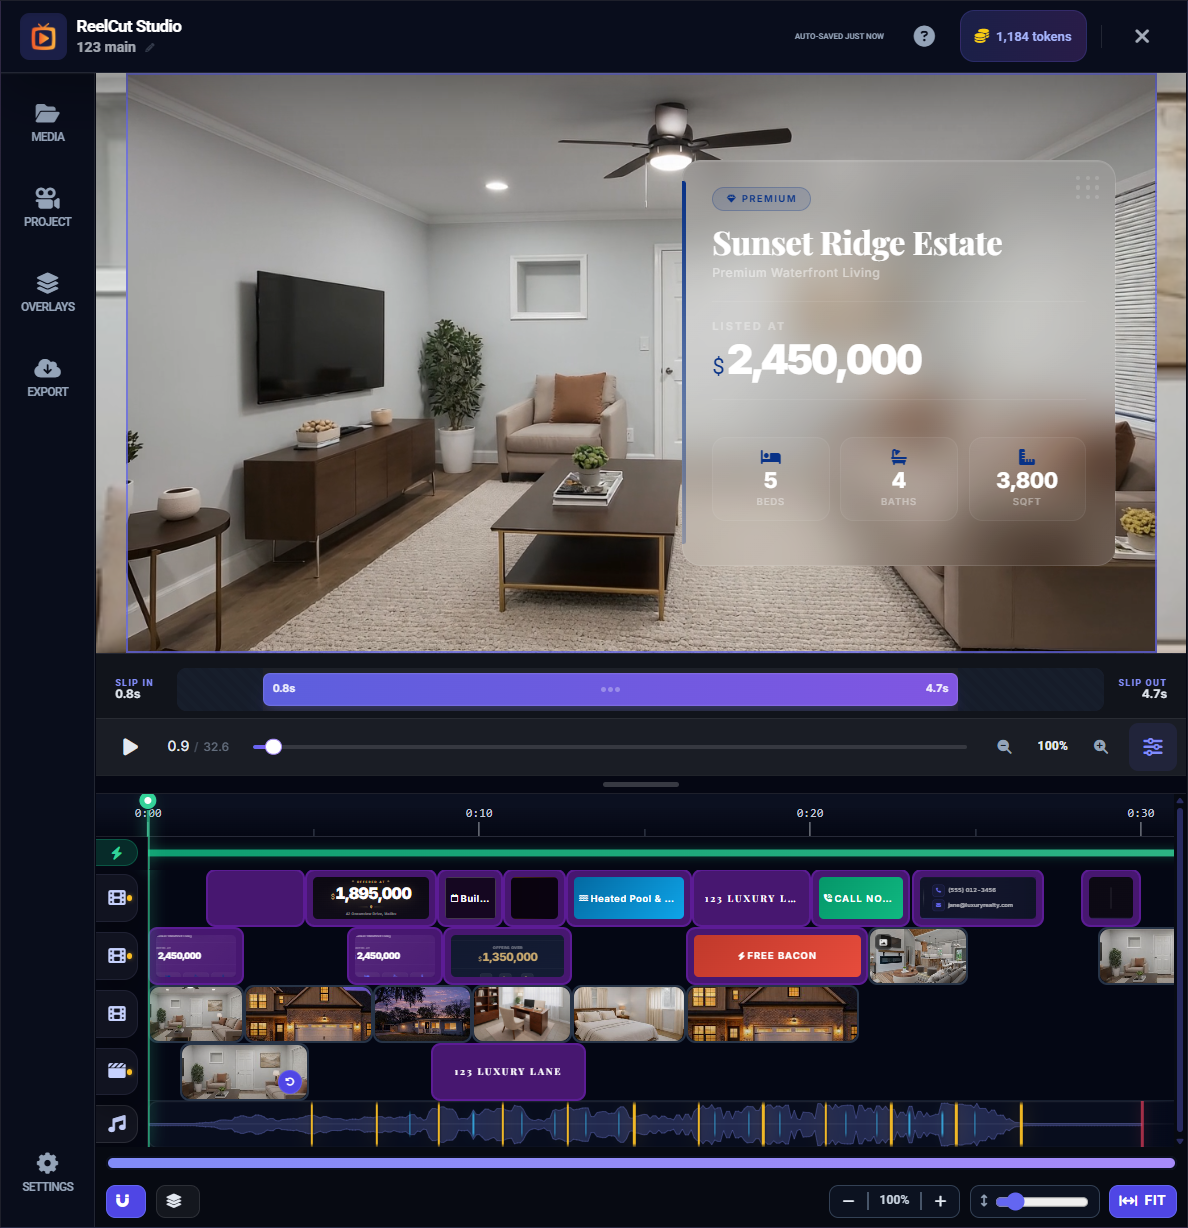Toggle the first filmstrip video track
The image size is (1188, 1228).
(x=117, y=898)
